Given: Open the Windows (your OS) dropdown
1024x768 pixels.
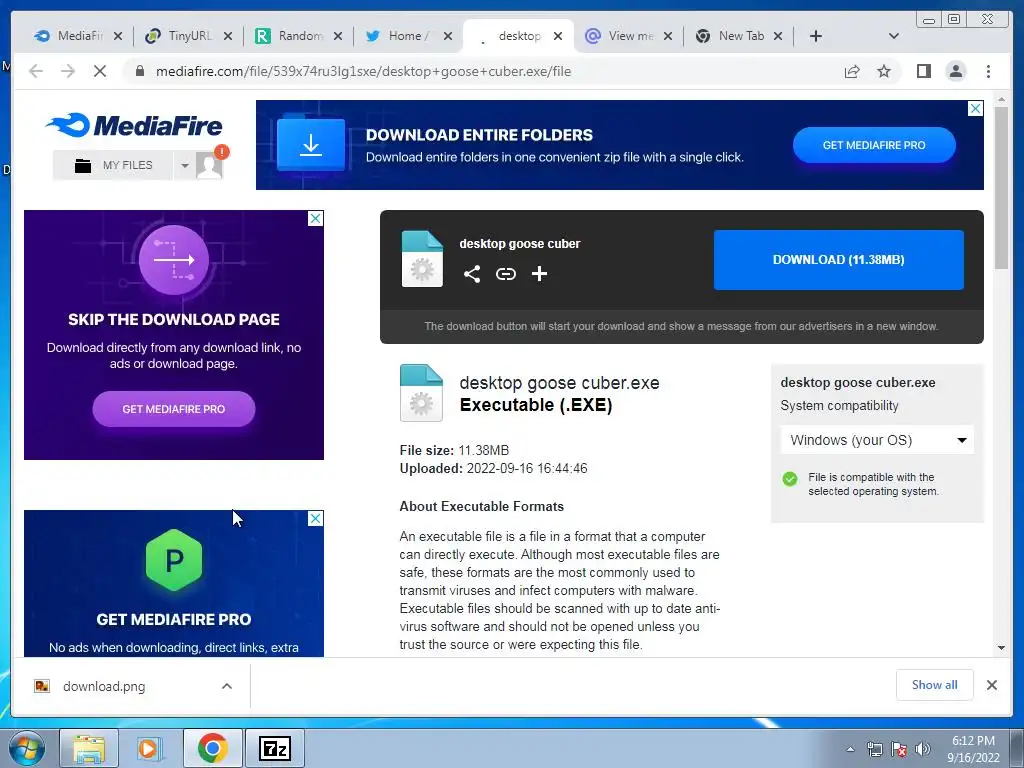Looking at the screenshot, I should pyautogui.click(x=877, y=440).
